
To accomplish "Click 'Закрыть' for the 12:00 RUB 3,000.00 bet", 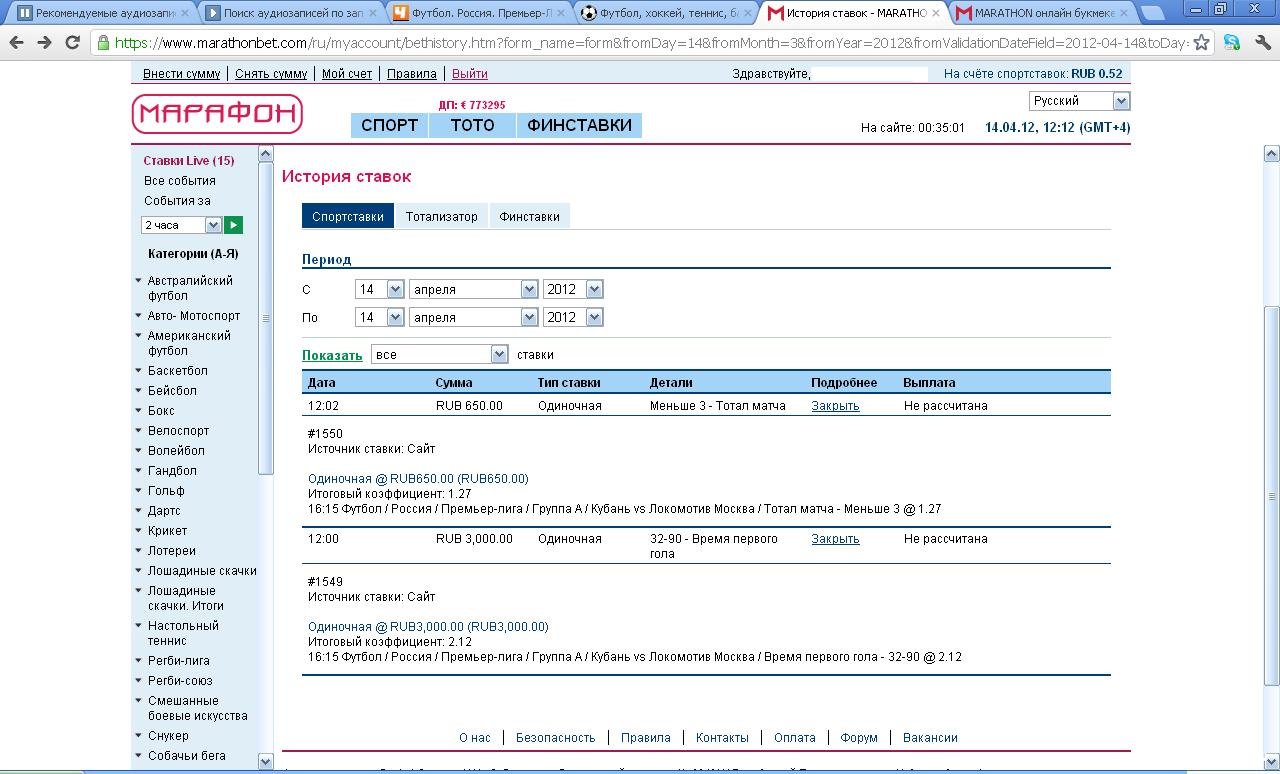I will [835, 539].
